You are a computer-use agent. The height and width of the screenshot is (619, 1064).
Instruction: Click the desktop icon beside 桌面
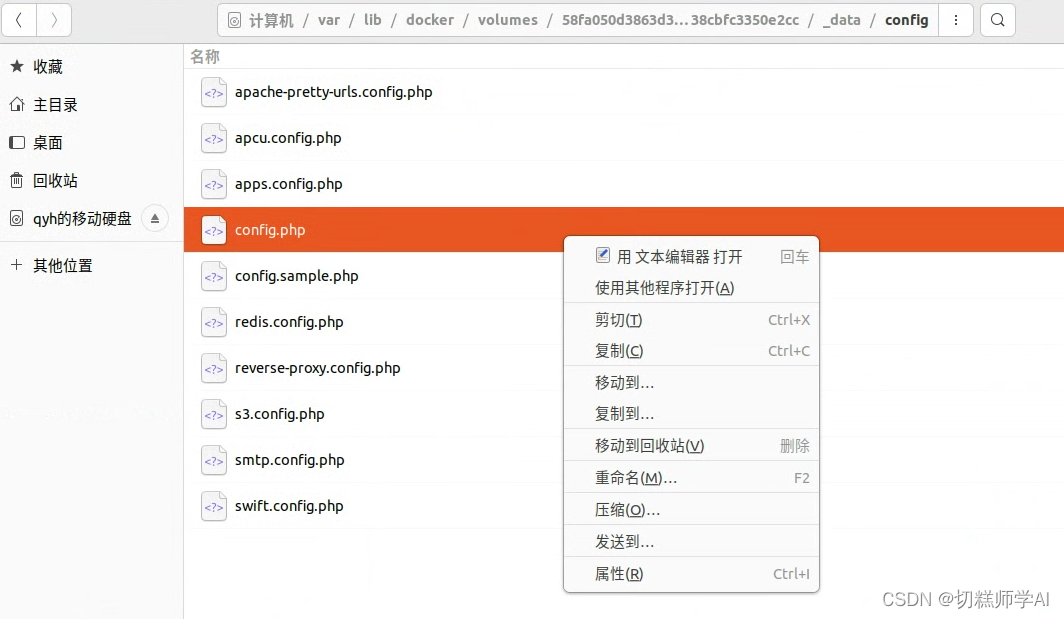pos(17,143)
